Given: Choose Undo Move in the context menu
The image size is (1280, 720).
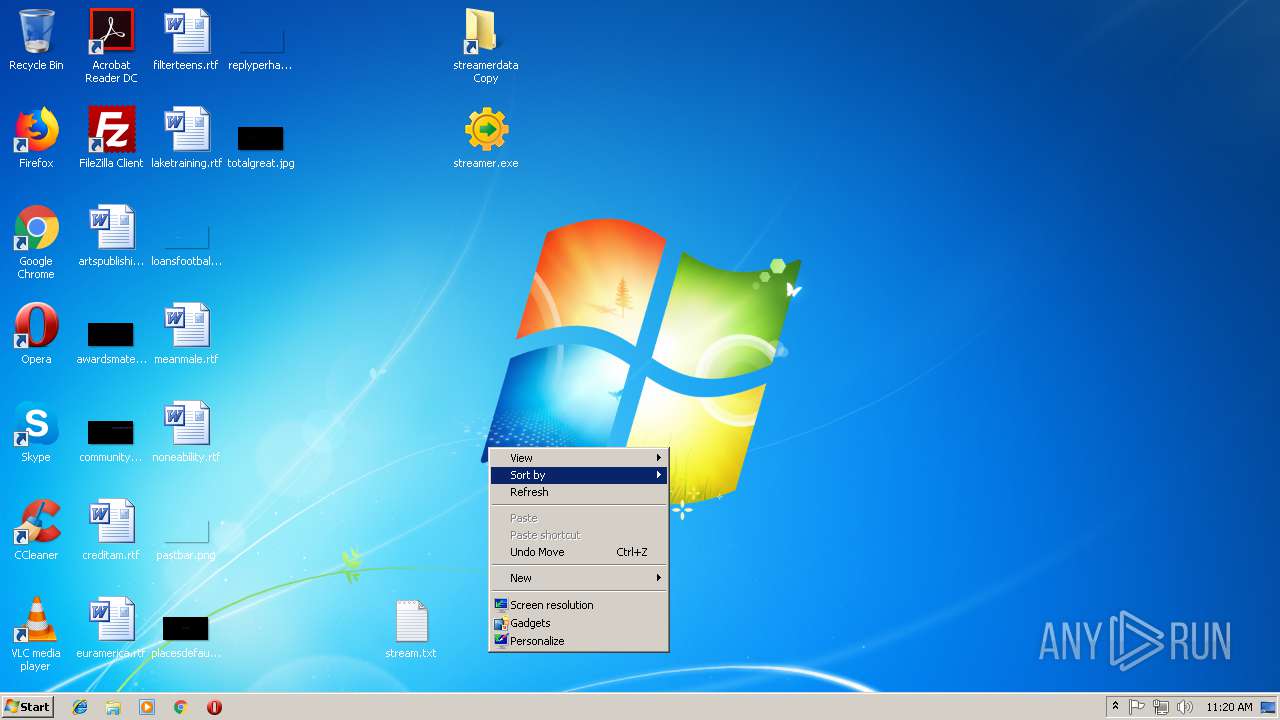Looking at the screenshot, I should point(579,552).
